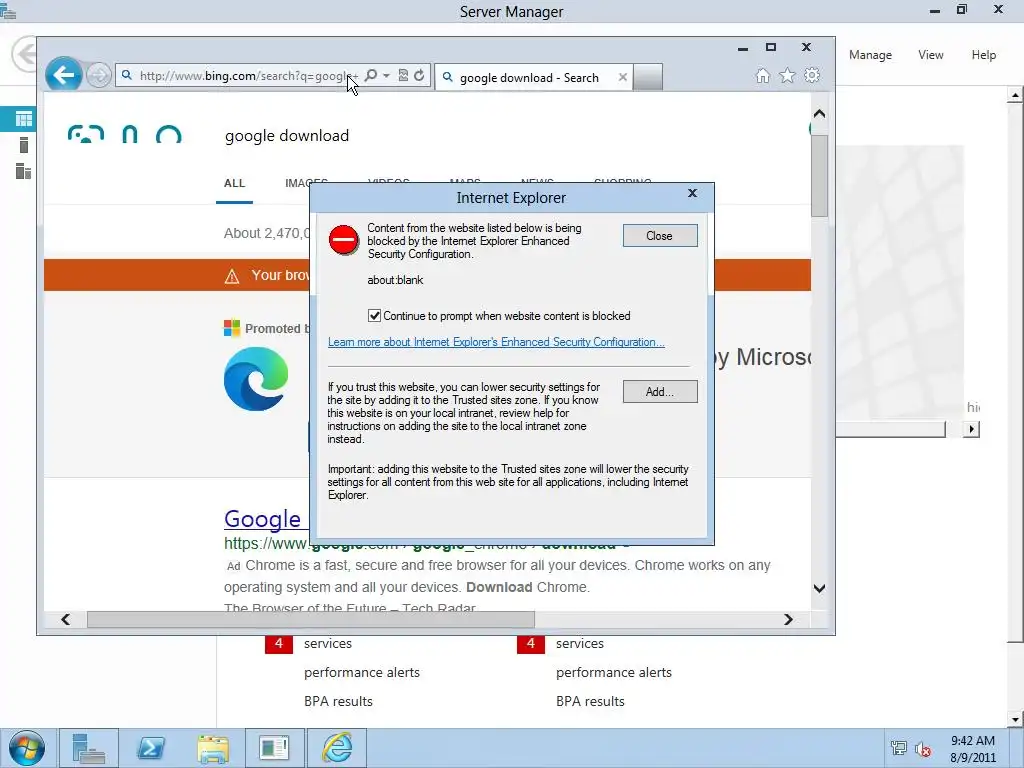Close the 'google download - Search' tab
Viewport: 1024px width, 768px height.
click(622, 77)
